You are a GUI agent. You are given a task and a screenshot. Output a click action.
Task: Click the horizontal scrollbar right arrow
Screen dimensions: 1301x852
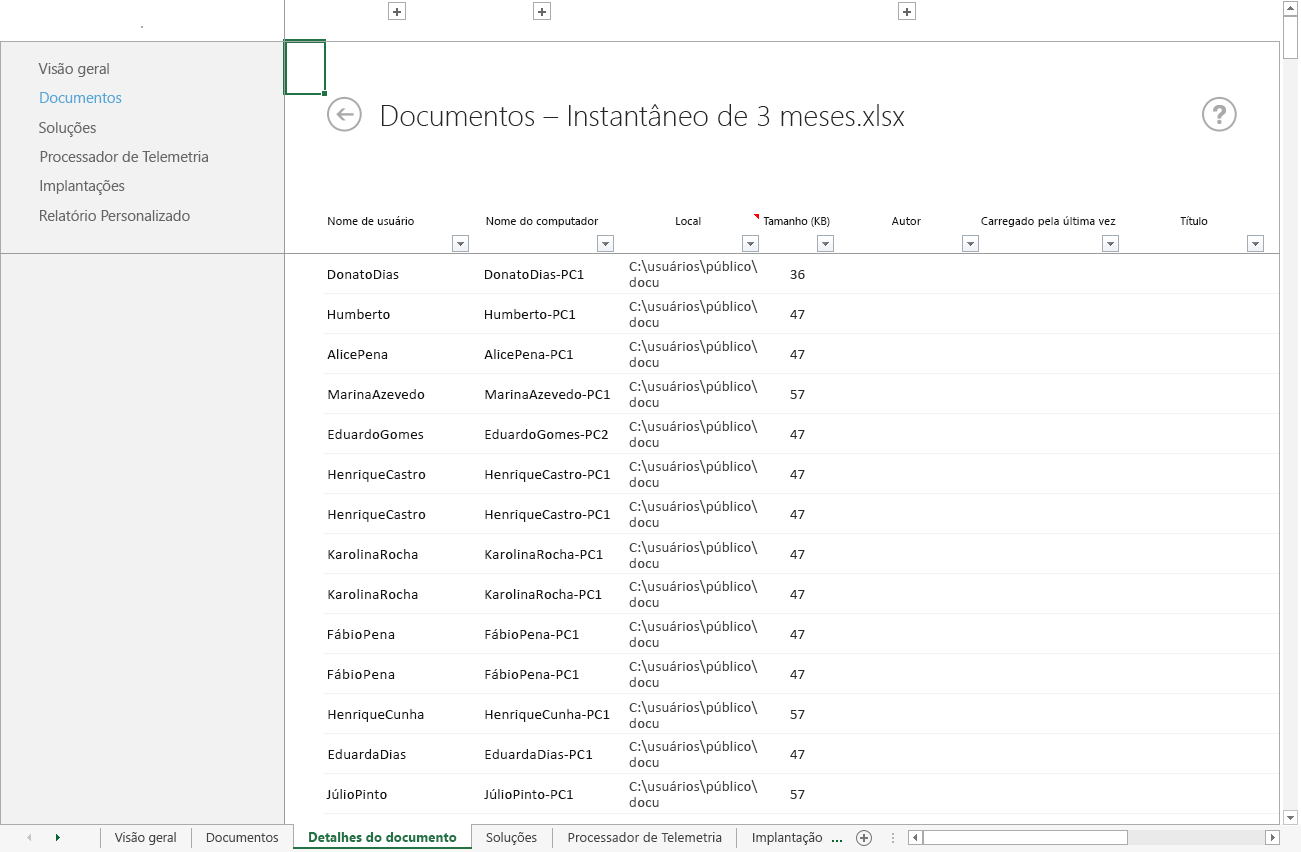[x=1273, y=838]
